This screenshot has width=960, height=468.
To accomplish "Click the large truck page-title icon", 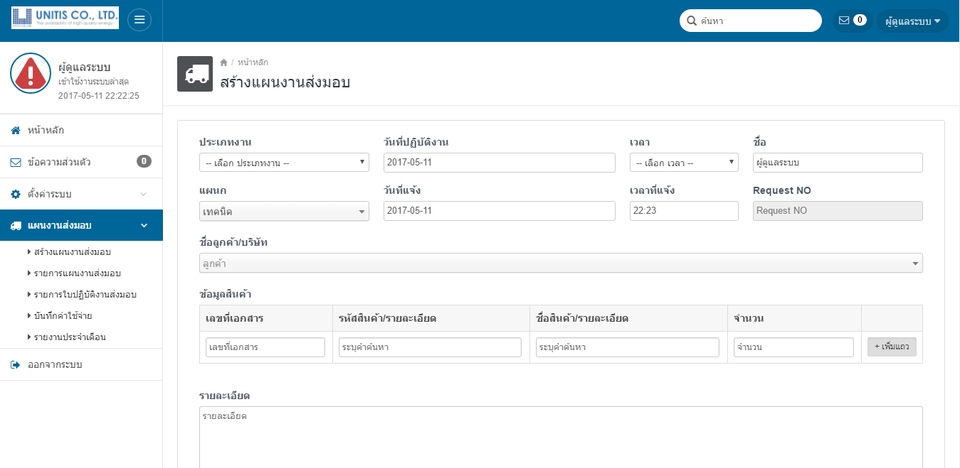I will pyautogui.click(x=195, y=74).
